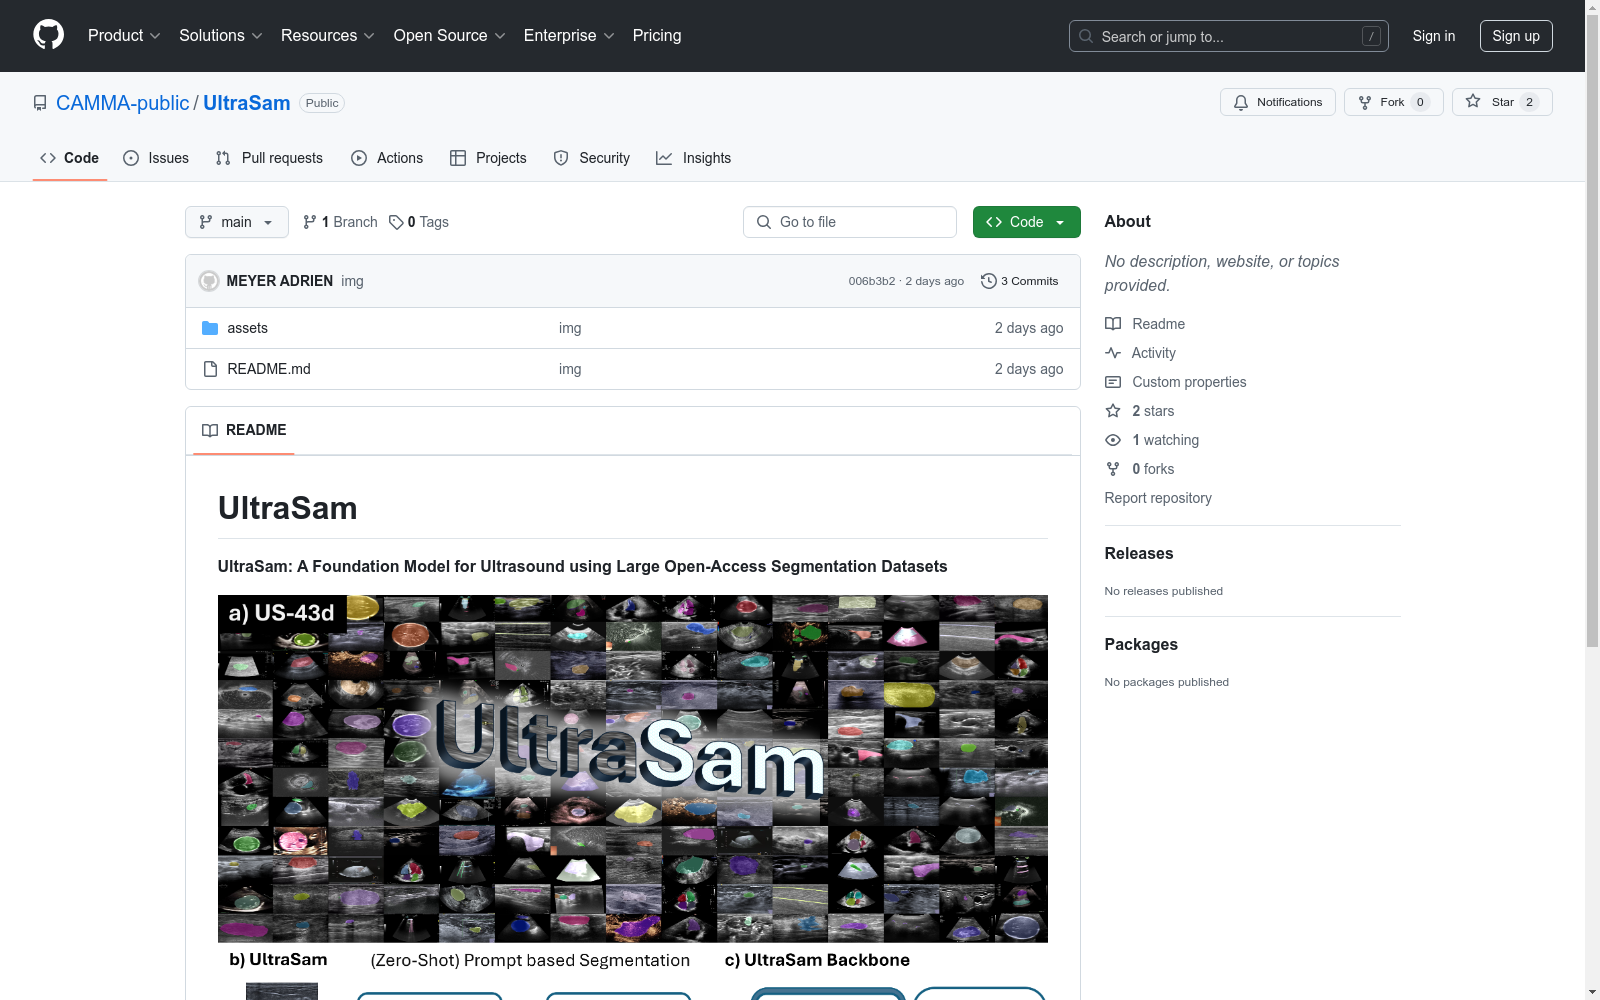This screenshot has height=1000, width=1600.
Task: Open MEYER ADRIEN's avatar
Action: (x=208, y=281)
